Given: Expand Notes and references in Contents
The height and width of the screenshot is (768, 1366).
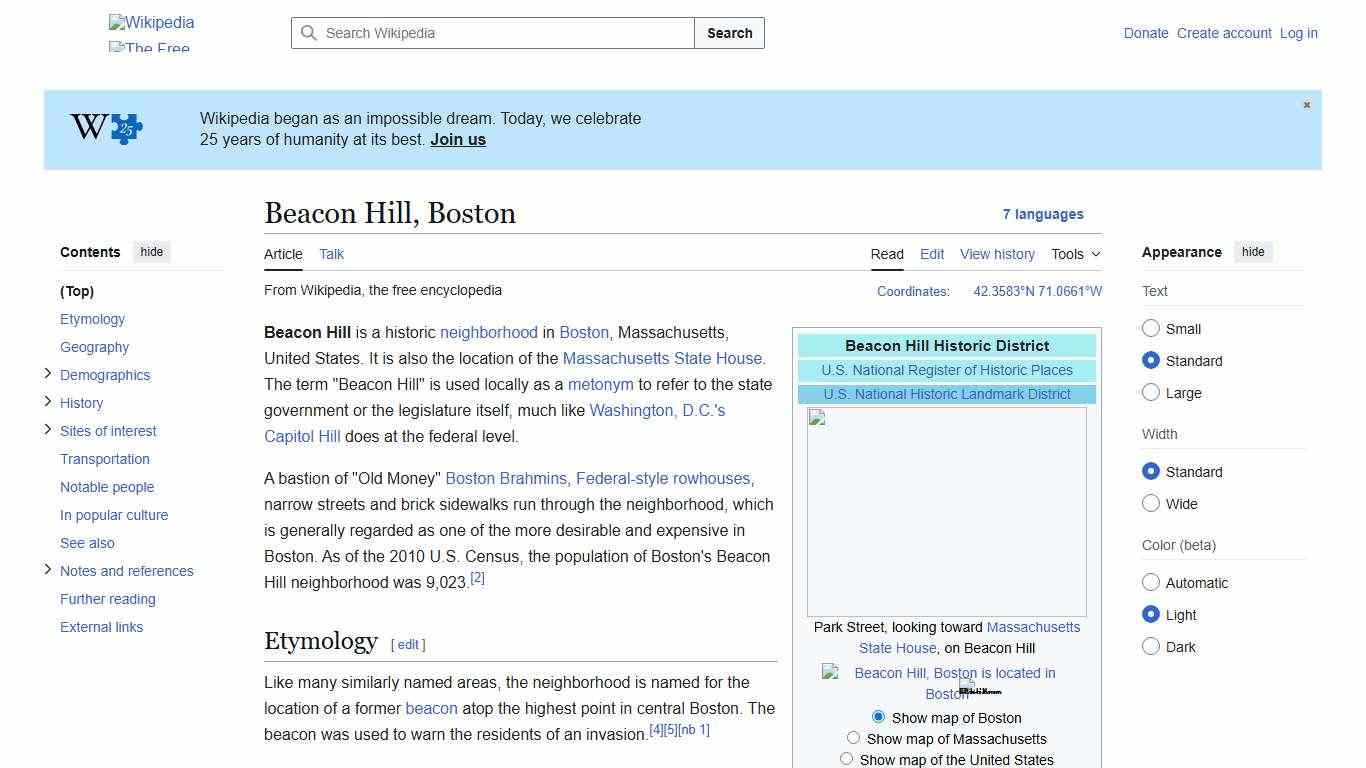Looking at the screenshot, I should 47,569.
